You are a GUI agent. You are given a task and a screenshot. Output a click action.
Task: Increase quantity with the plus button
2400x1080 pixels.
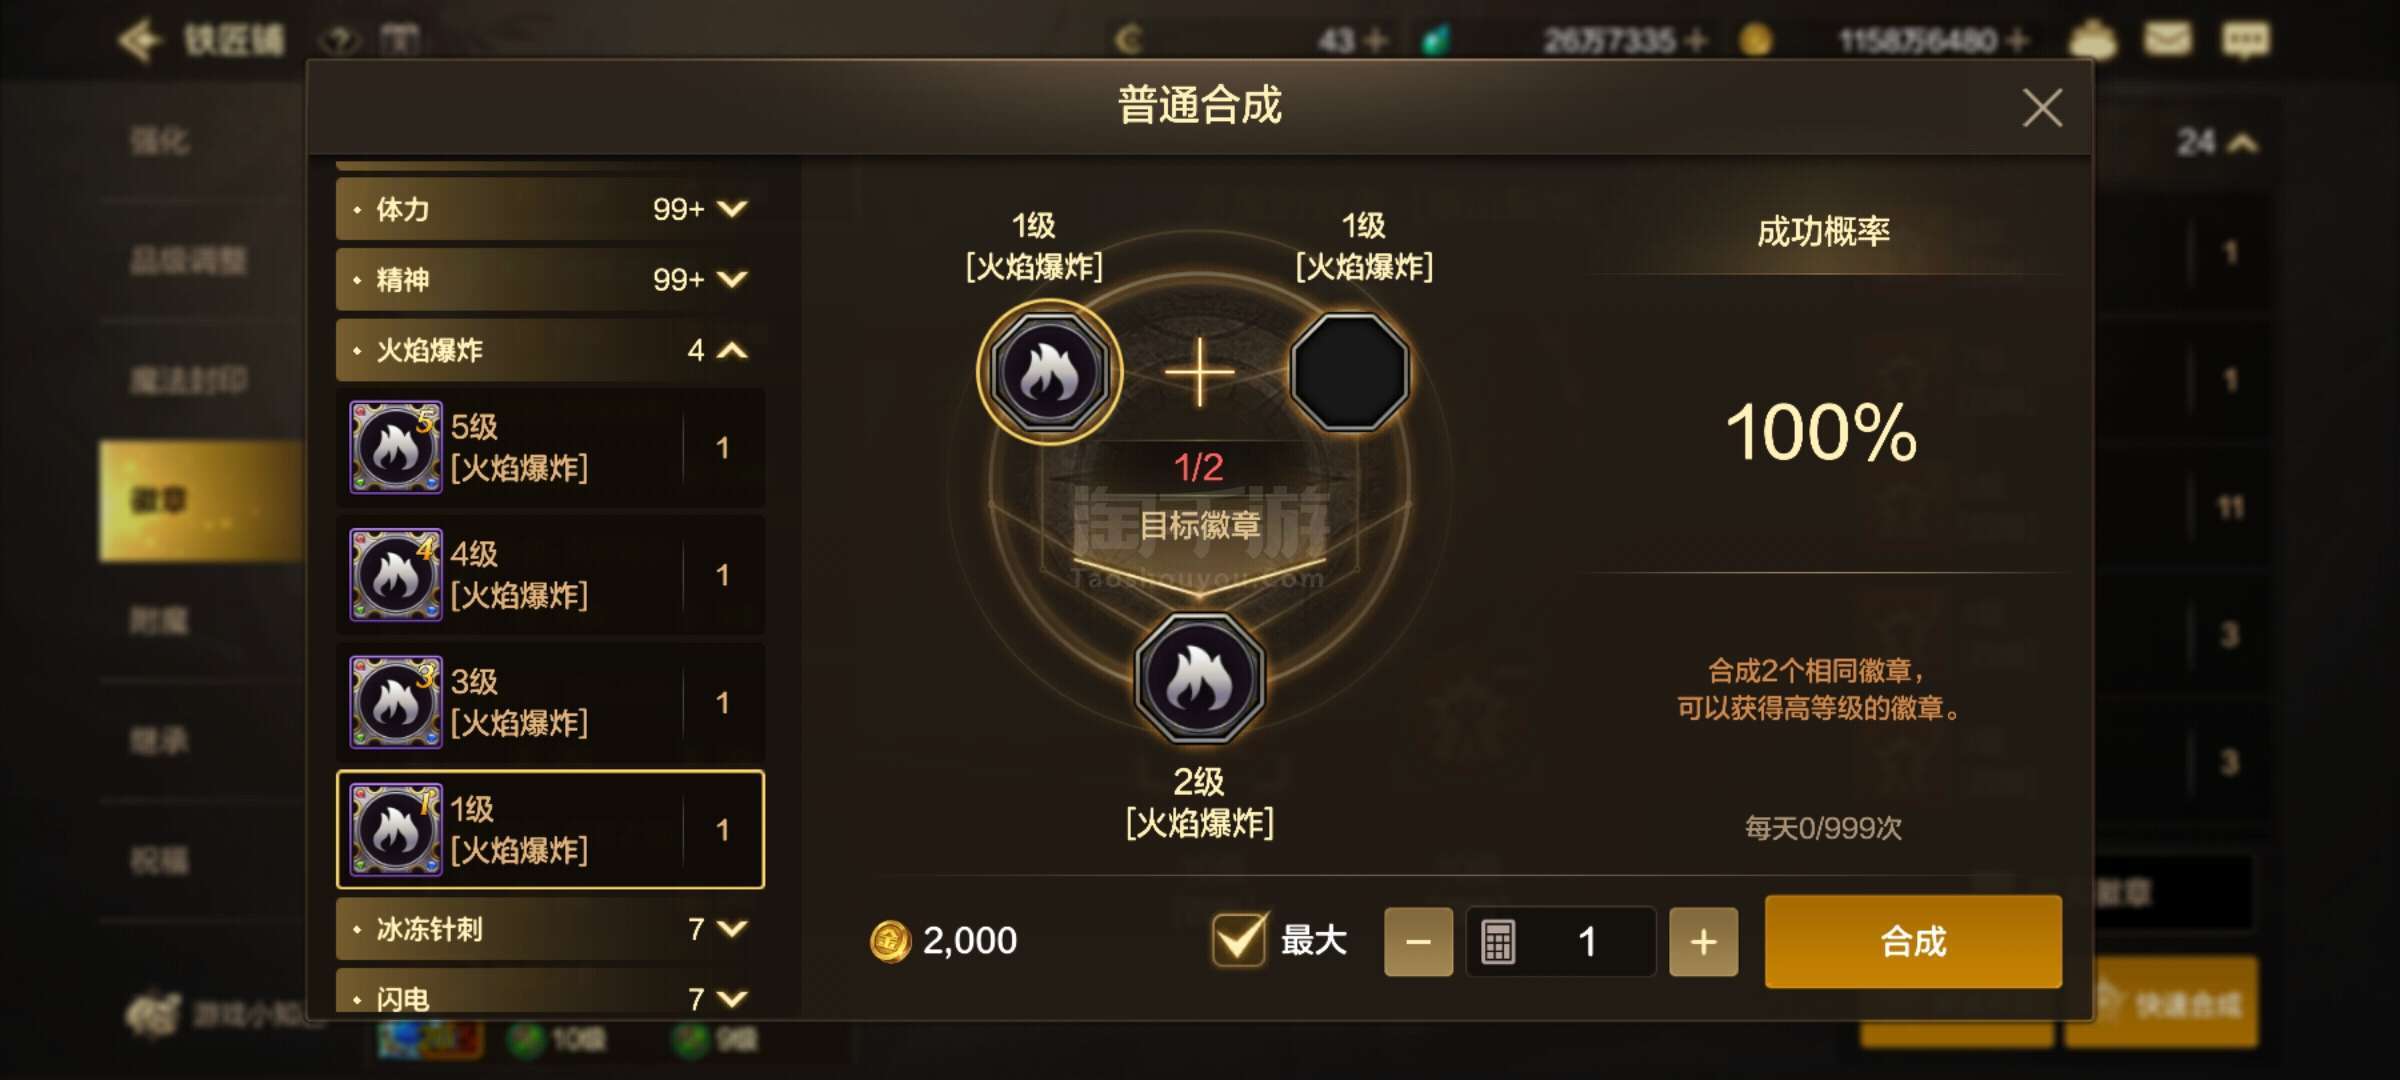(1704, 942)
